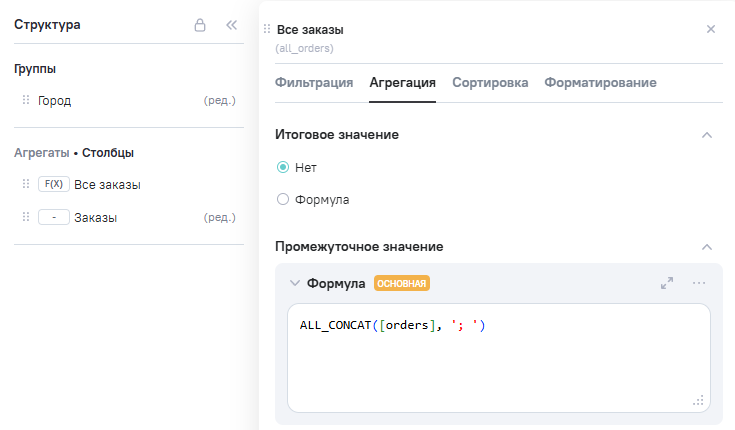Open the Сортировка tab

point(490,83)
